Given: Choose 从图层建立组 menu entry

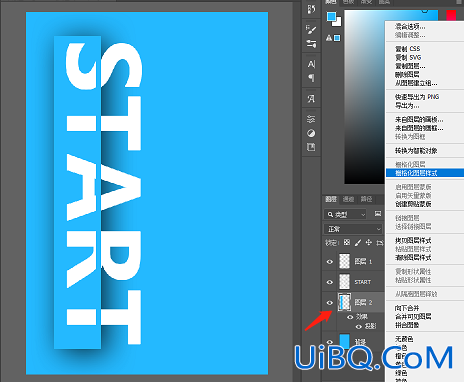Looking at the screenshot, I should click(416, 83).
